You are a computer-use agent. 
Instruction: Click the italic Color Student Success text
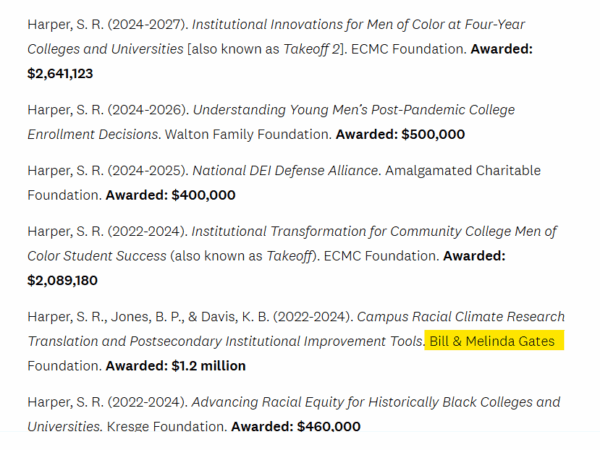tap(97, 256)
